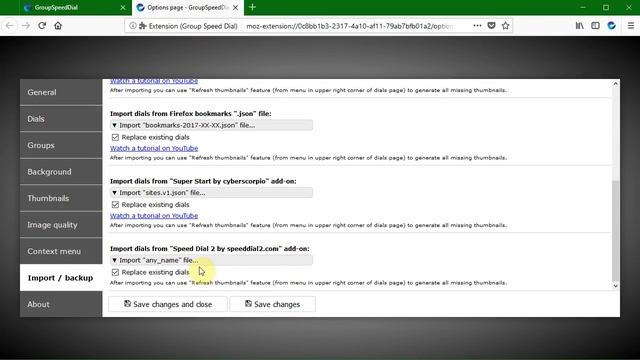Open the Background settings section
Viewport: 640px width, 360px height.
click(61, 172)
